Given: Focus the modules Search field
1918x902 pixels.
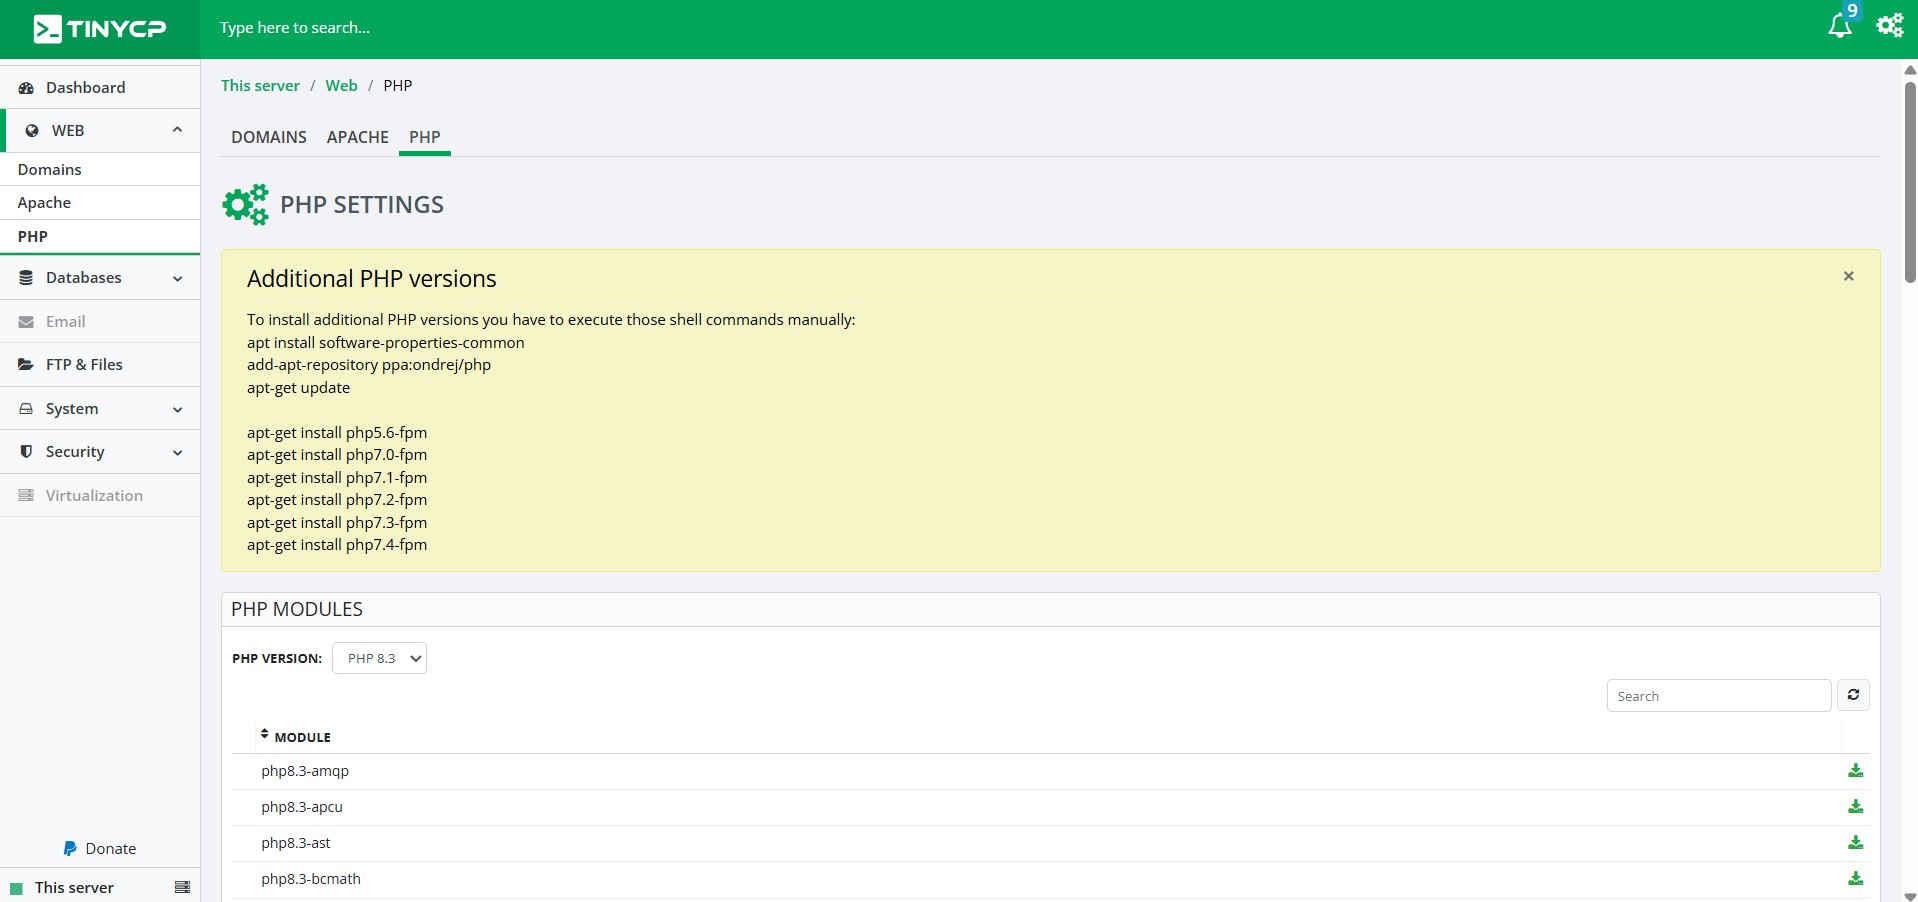Looking at the screenshot, I should 1718,696.
